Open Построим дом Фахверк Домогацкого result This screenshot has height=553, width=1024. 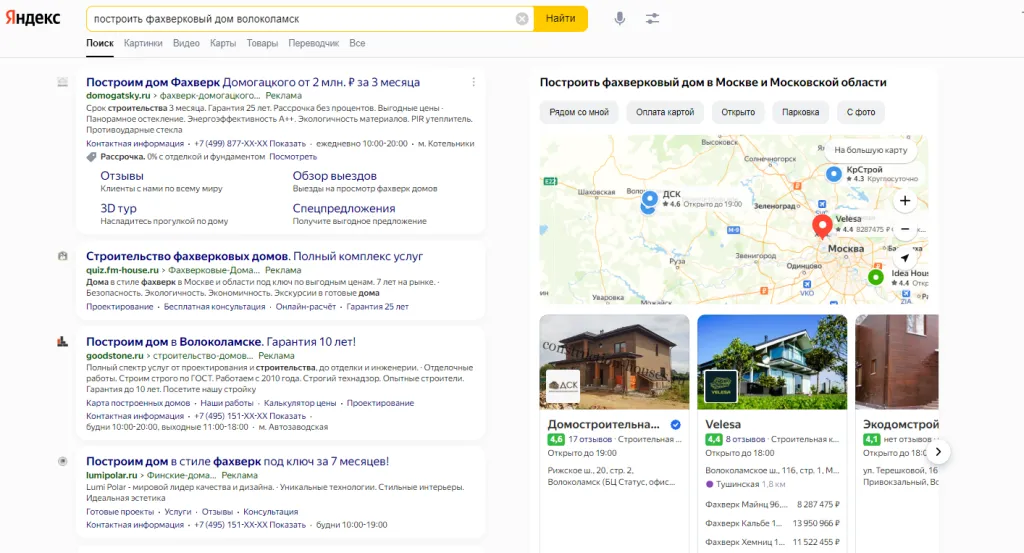[253, 82]
